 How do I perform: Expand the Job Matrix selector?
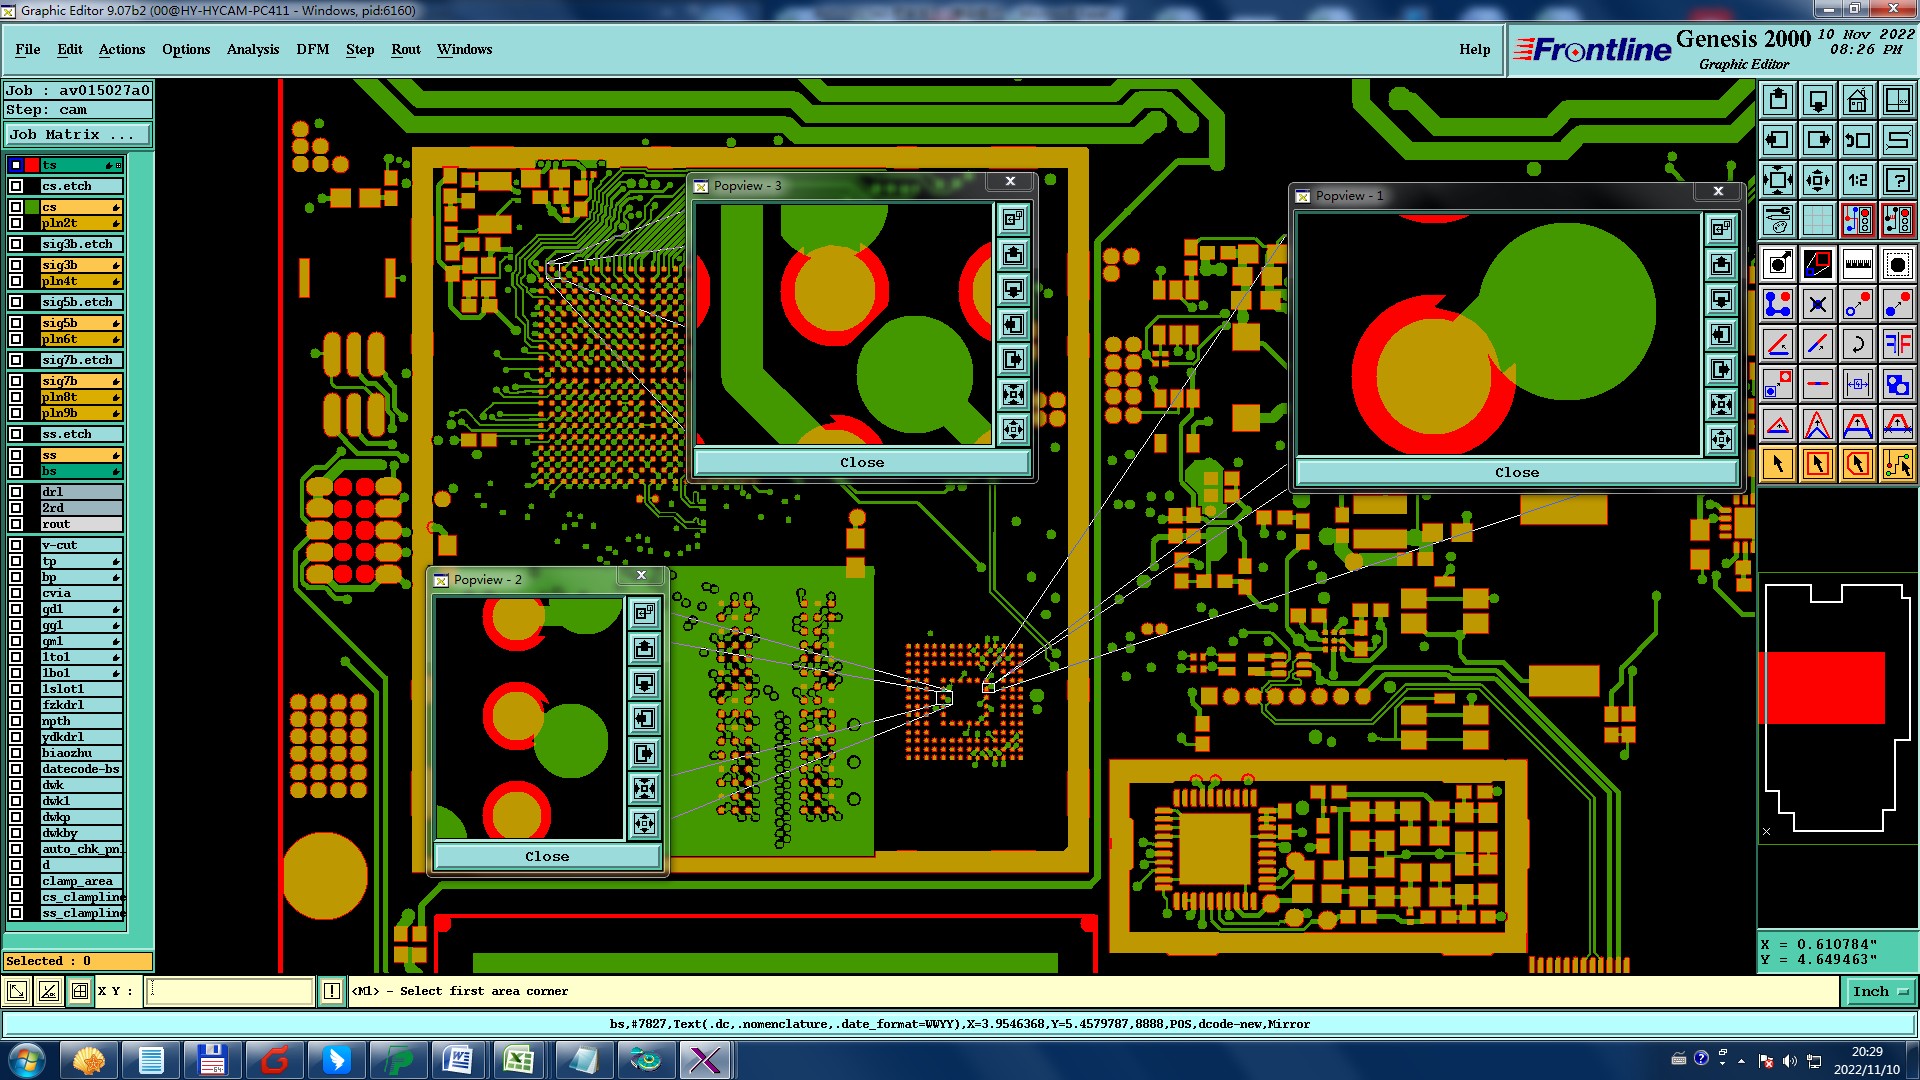[78, 134]
